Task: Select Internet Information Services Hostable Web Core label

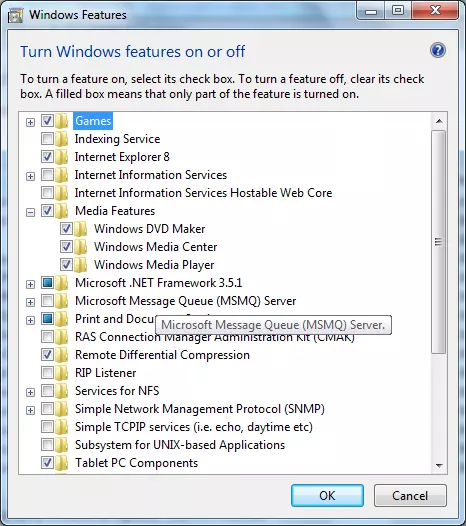Action: (203, 193)
